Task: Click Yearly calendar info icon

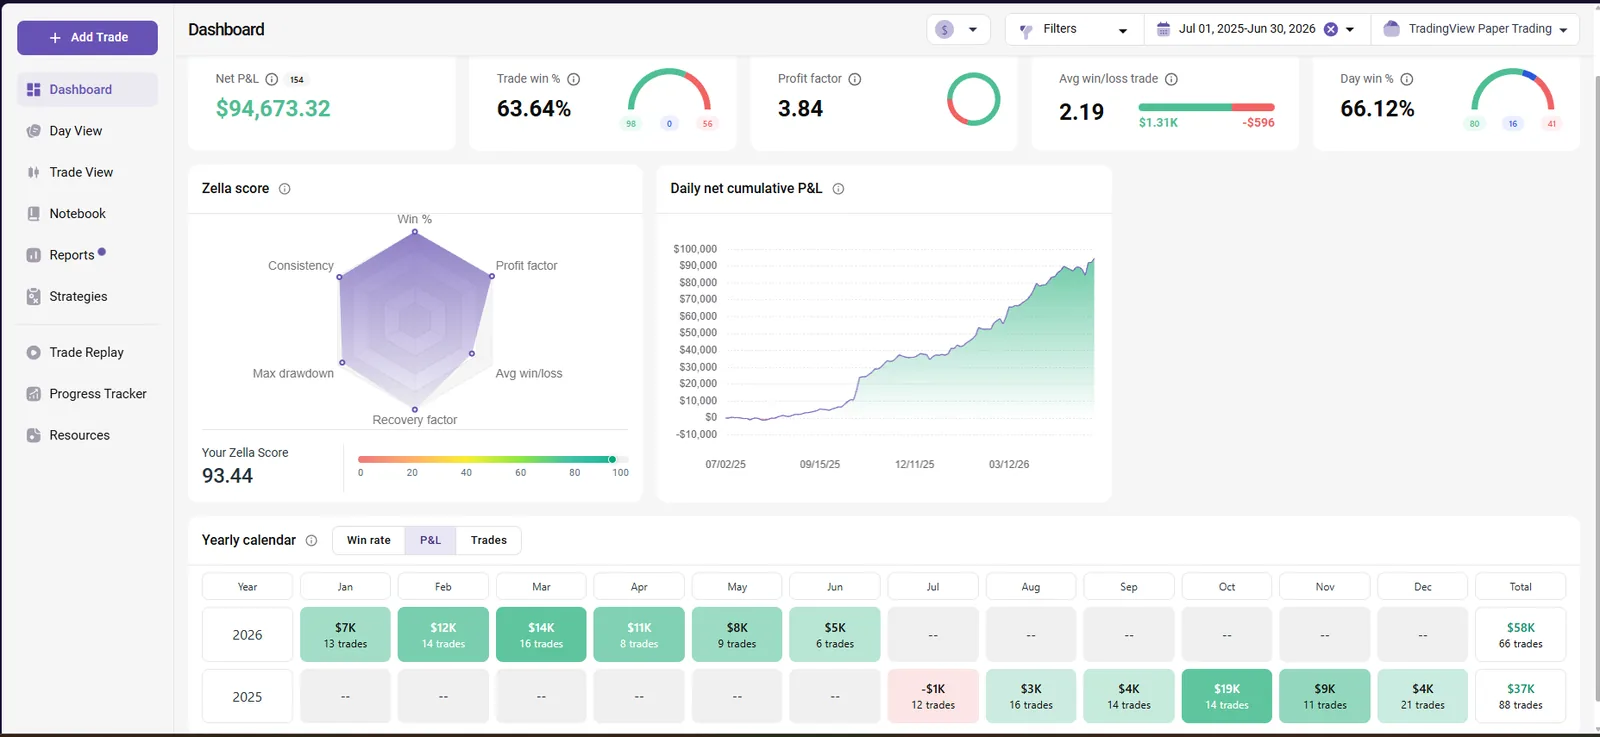Action: [x=311, y=541]
